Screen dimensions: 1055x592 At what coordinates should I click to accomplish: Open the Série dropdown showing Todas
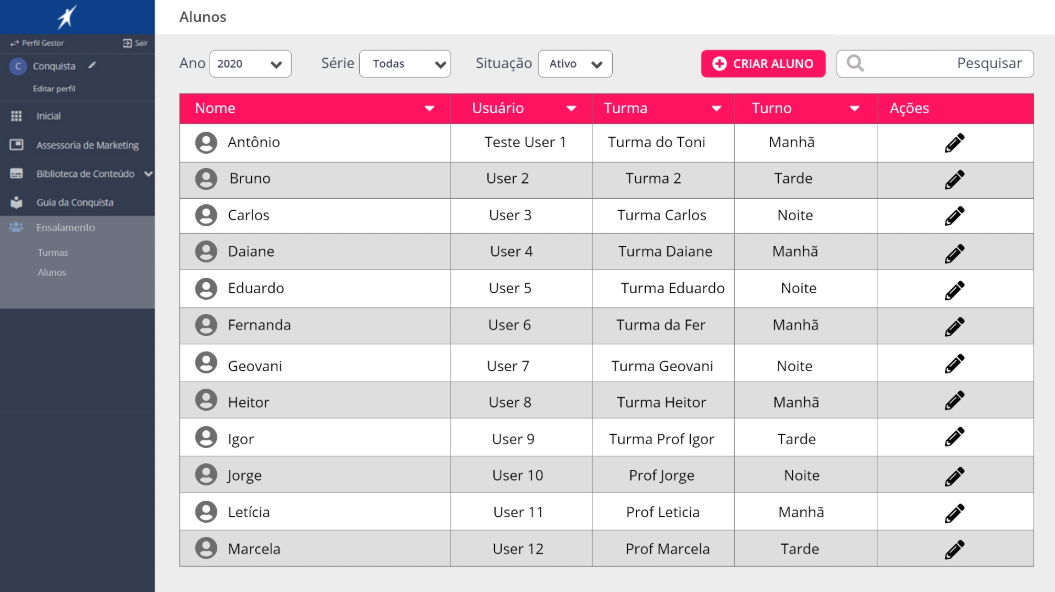[405, 64]
